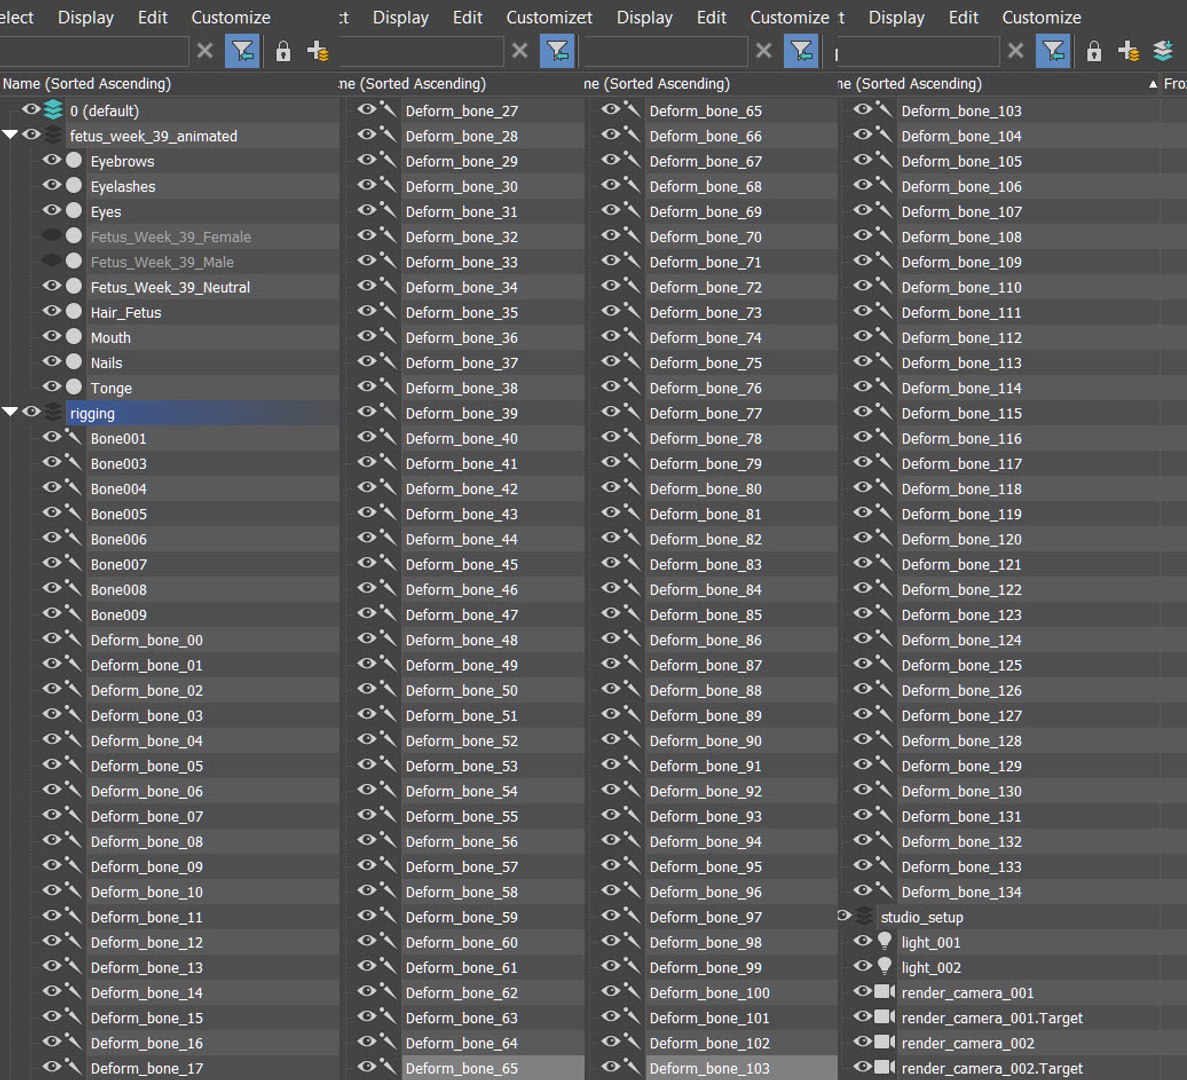Open the Customize menu in the rightmost explorer

pos(1042,17)
